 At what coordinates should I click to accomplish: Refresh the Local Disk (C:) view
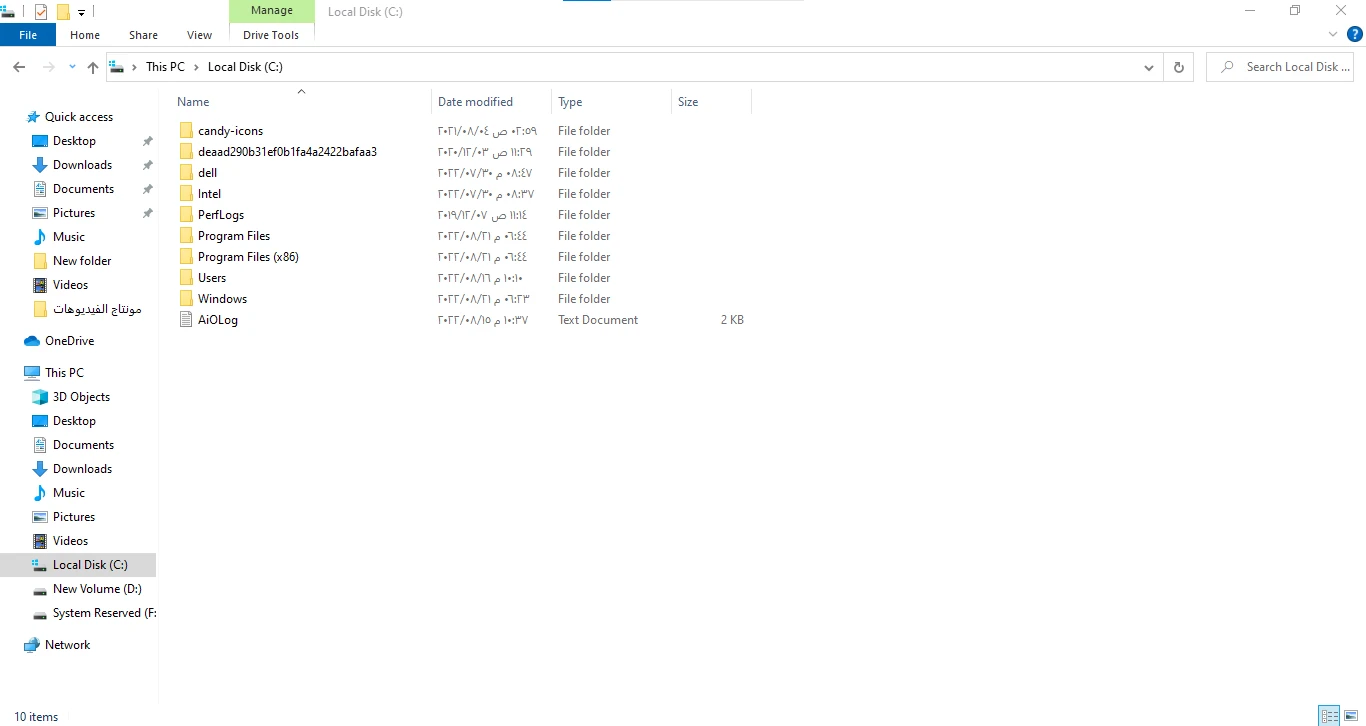(1178, 67)
